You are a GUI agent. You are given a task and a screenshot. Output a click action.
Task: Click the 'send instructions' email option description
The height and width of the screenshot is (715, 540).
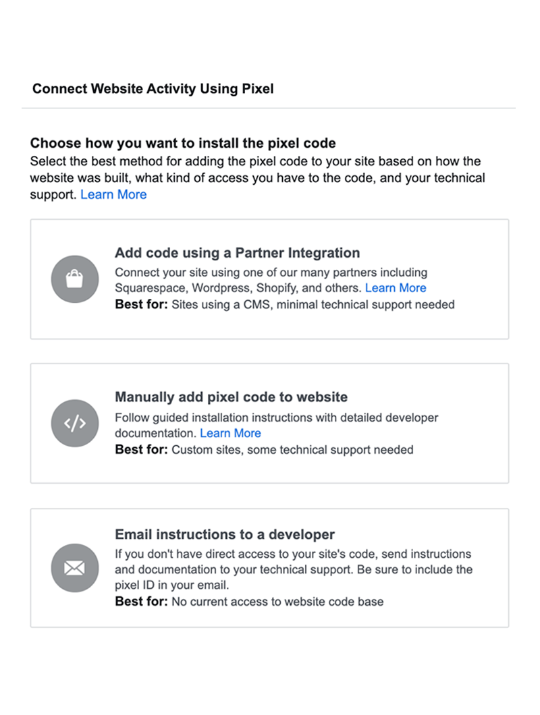click(x=293, y=569)
